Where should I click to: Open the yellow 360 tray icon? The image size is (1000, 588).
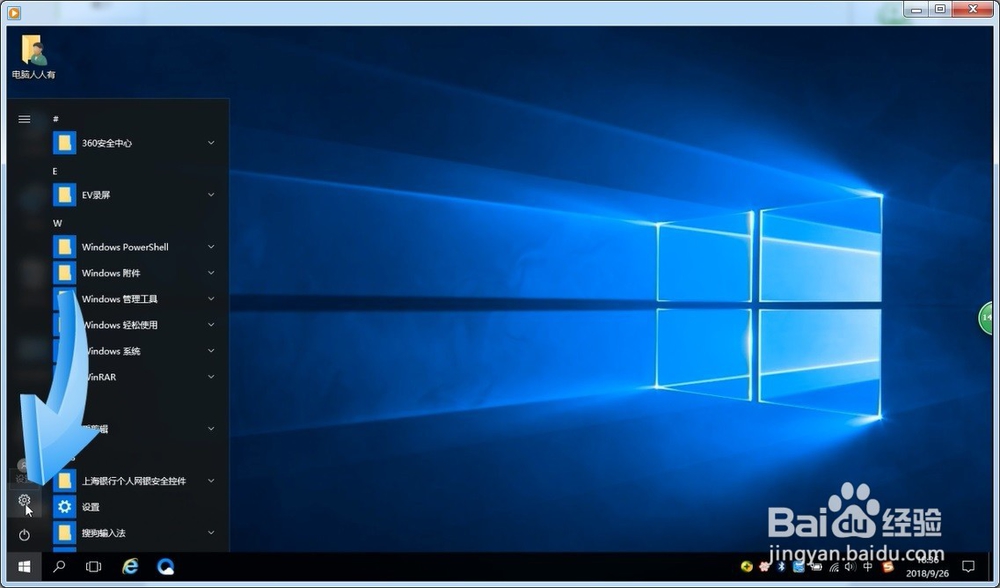(747, 566)
